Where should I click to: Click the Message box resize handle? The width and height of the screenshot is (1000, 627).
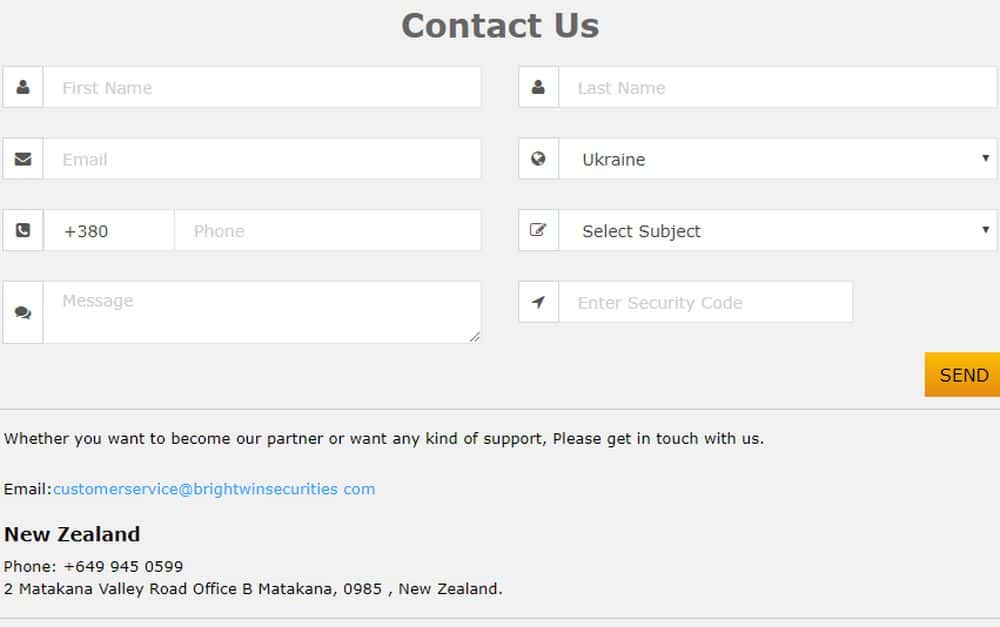tap(474, 337)
